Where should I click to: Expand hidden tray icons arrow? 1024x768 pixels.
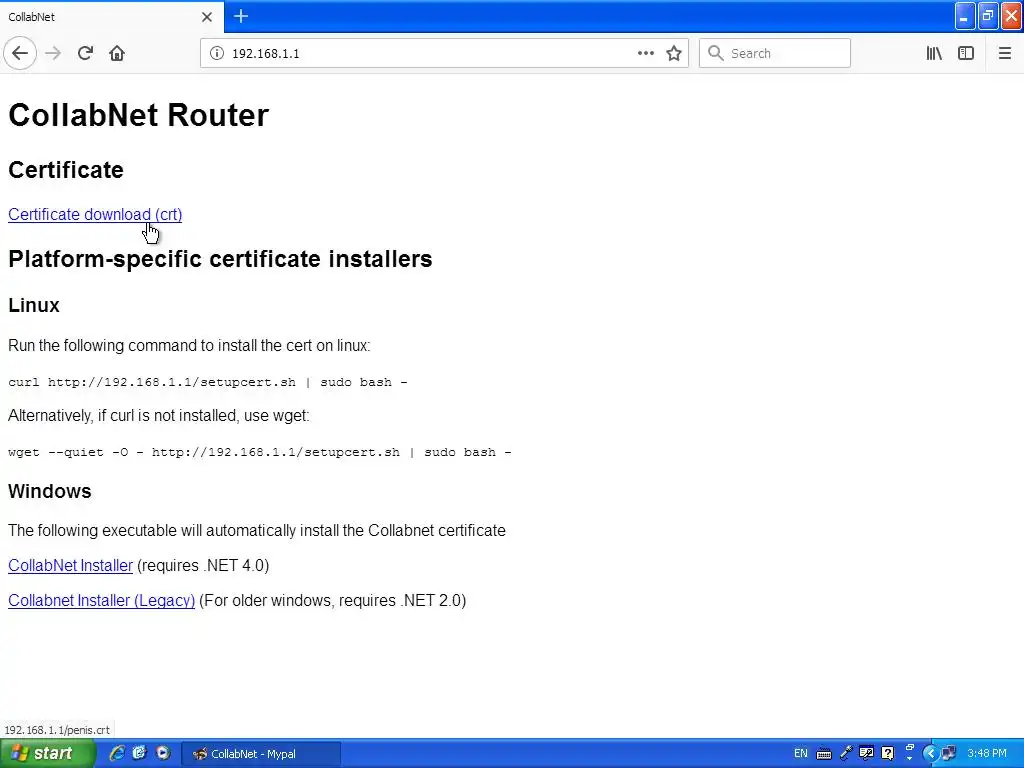click(930, 754)
